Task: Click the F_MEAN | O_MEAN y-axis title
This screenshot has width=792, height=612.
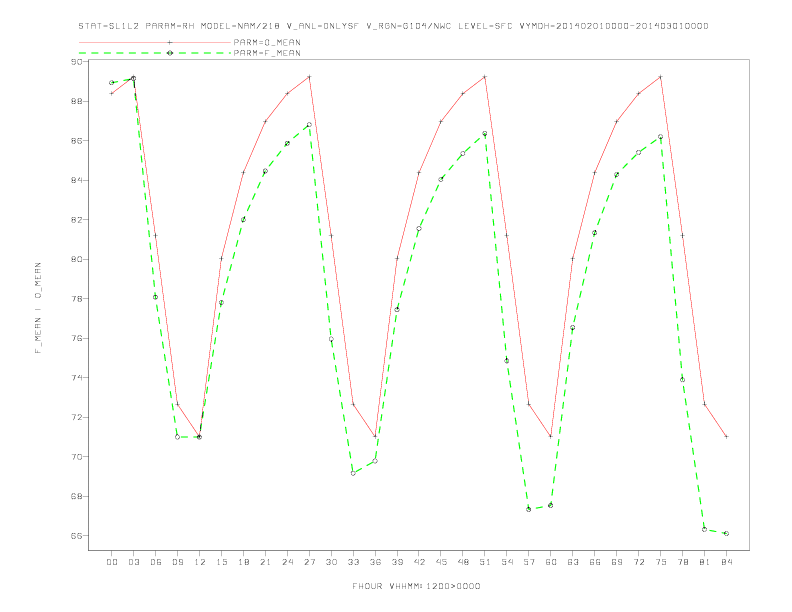Action: tap(38, 308)
